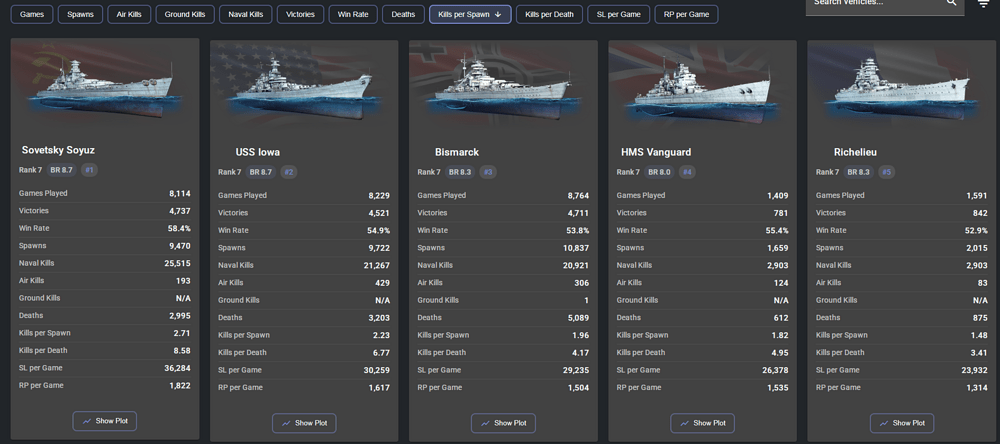
Task: Click the #5 rank badge
Action: pos(886,172)
